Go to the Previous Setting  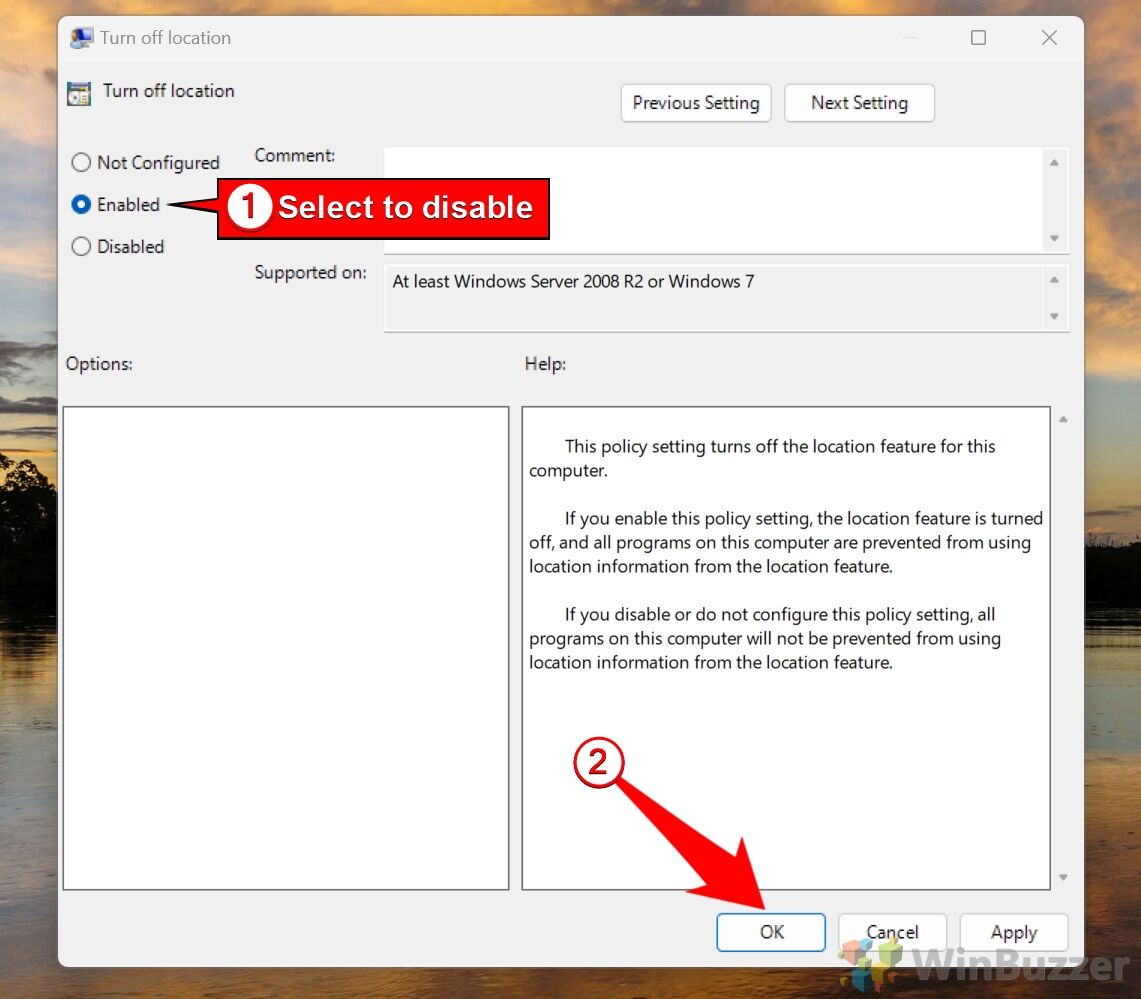click(x=695, y=103)
